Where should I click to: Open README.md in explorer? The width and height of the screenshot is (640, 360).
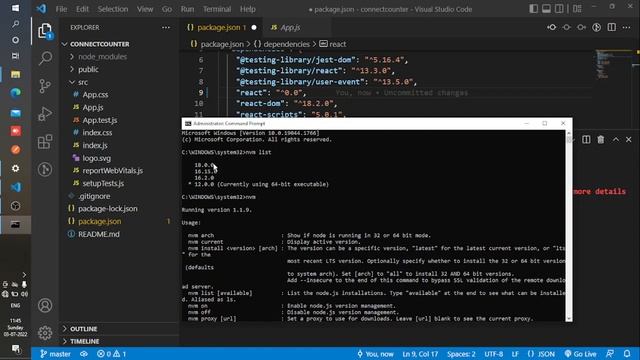coord(99,234)
